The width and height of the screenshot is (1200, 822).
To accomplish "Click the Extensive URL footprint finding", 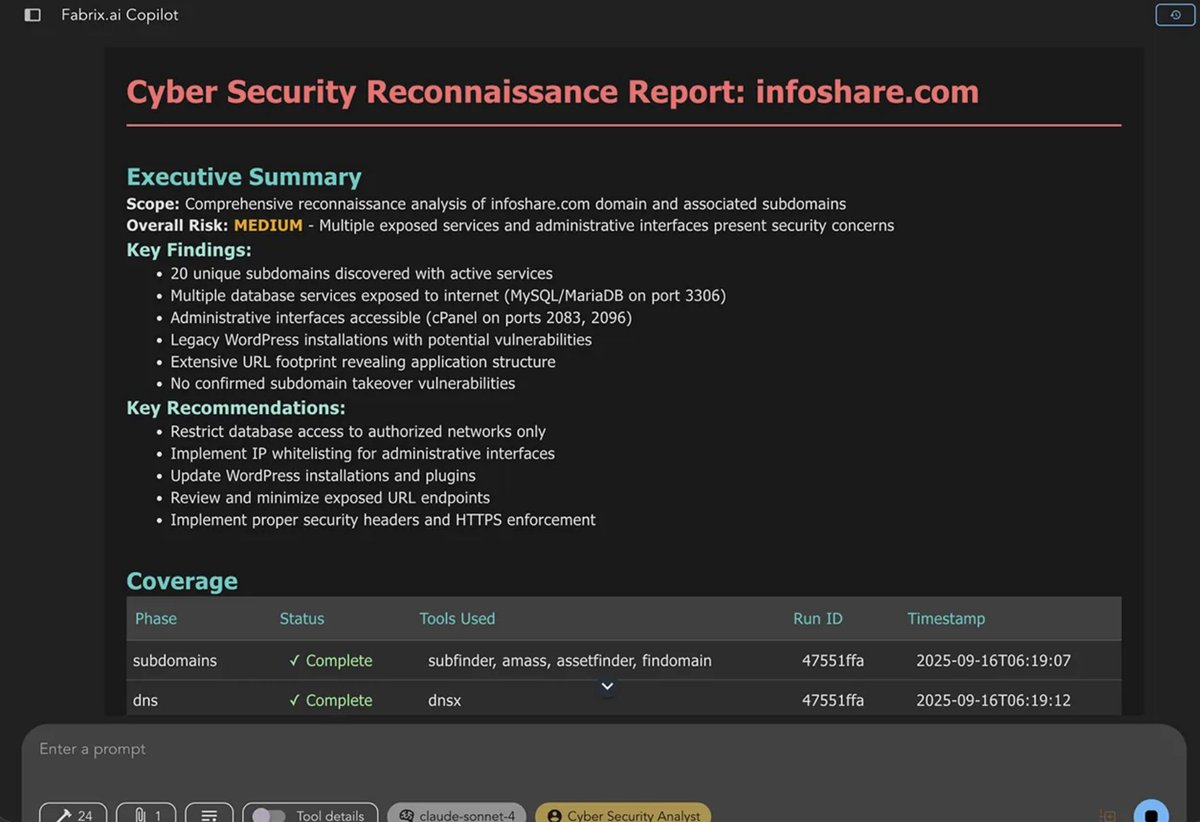I will click(363, 362).
